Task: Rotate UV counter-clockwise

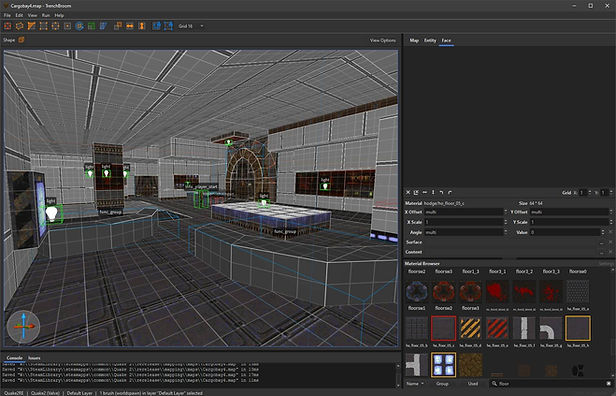Action: click(442, 192)
